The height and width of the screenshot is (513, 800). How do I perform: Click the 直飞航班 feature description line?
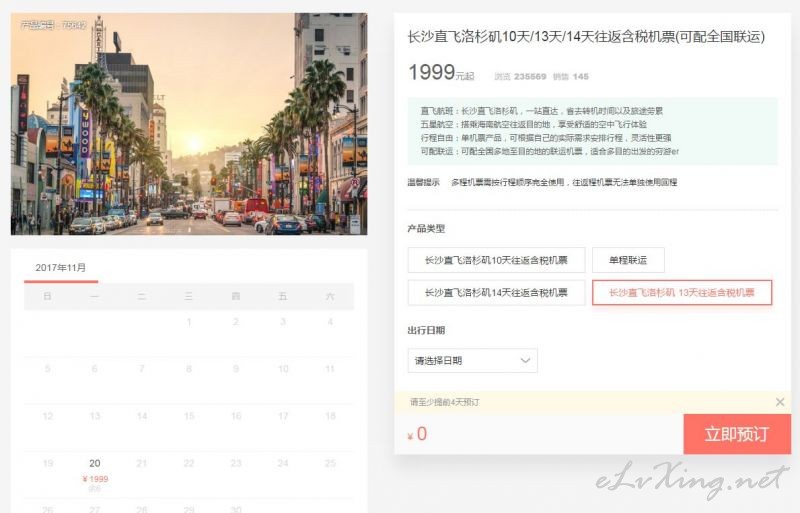(x=541, y=111)
